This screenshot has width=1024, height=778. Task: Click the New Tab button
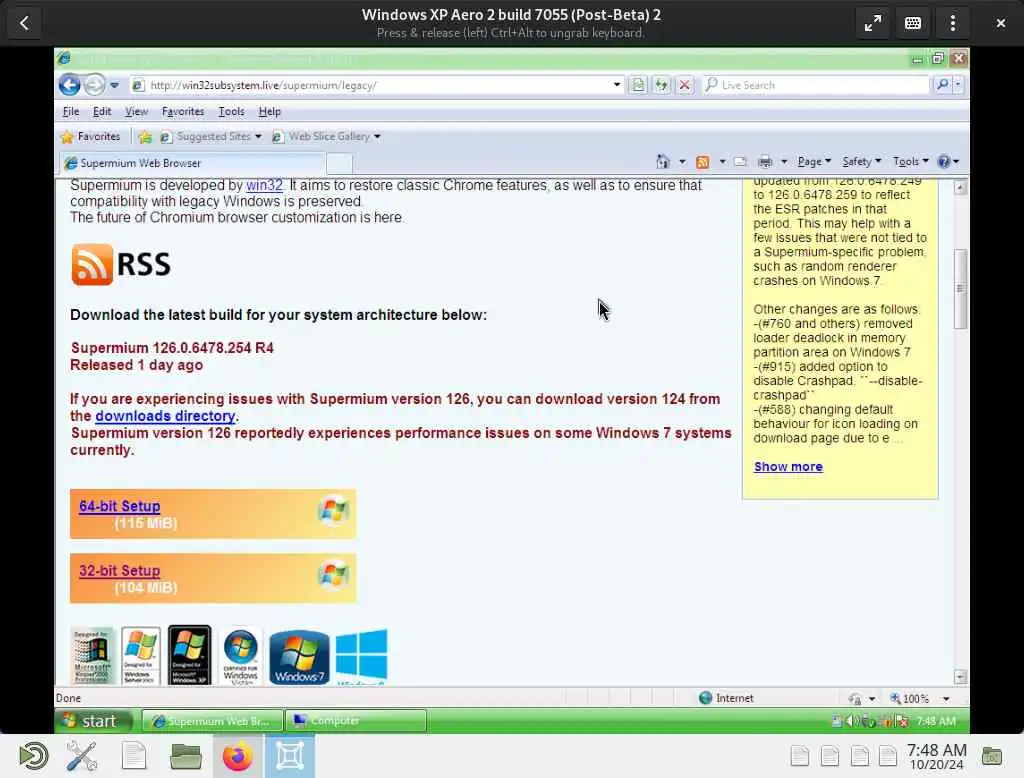[339, 163]
